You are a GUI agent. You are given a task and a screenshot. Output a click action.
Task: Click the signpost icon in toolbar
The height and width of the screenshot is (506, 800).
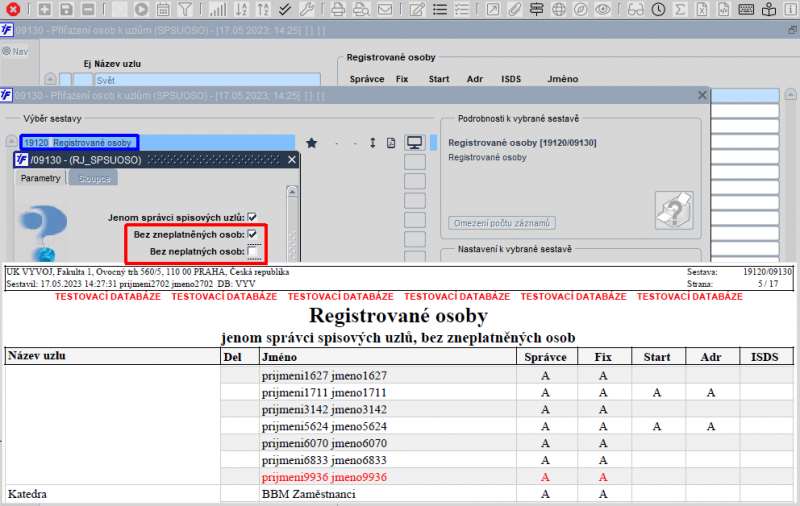pos(536,9)
